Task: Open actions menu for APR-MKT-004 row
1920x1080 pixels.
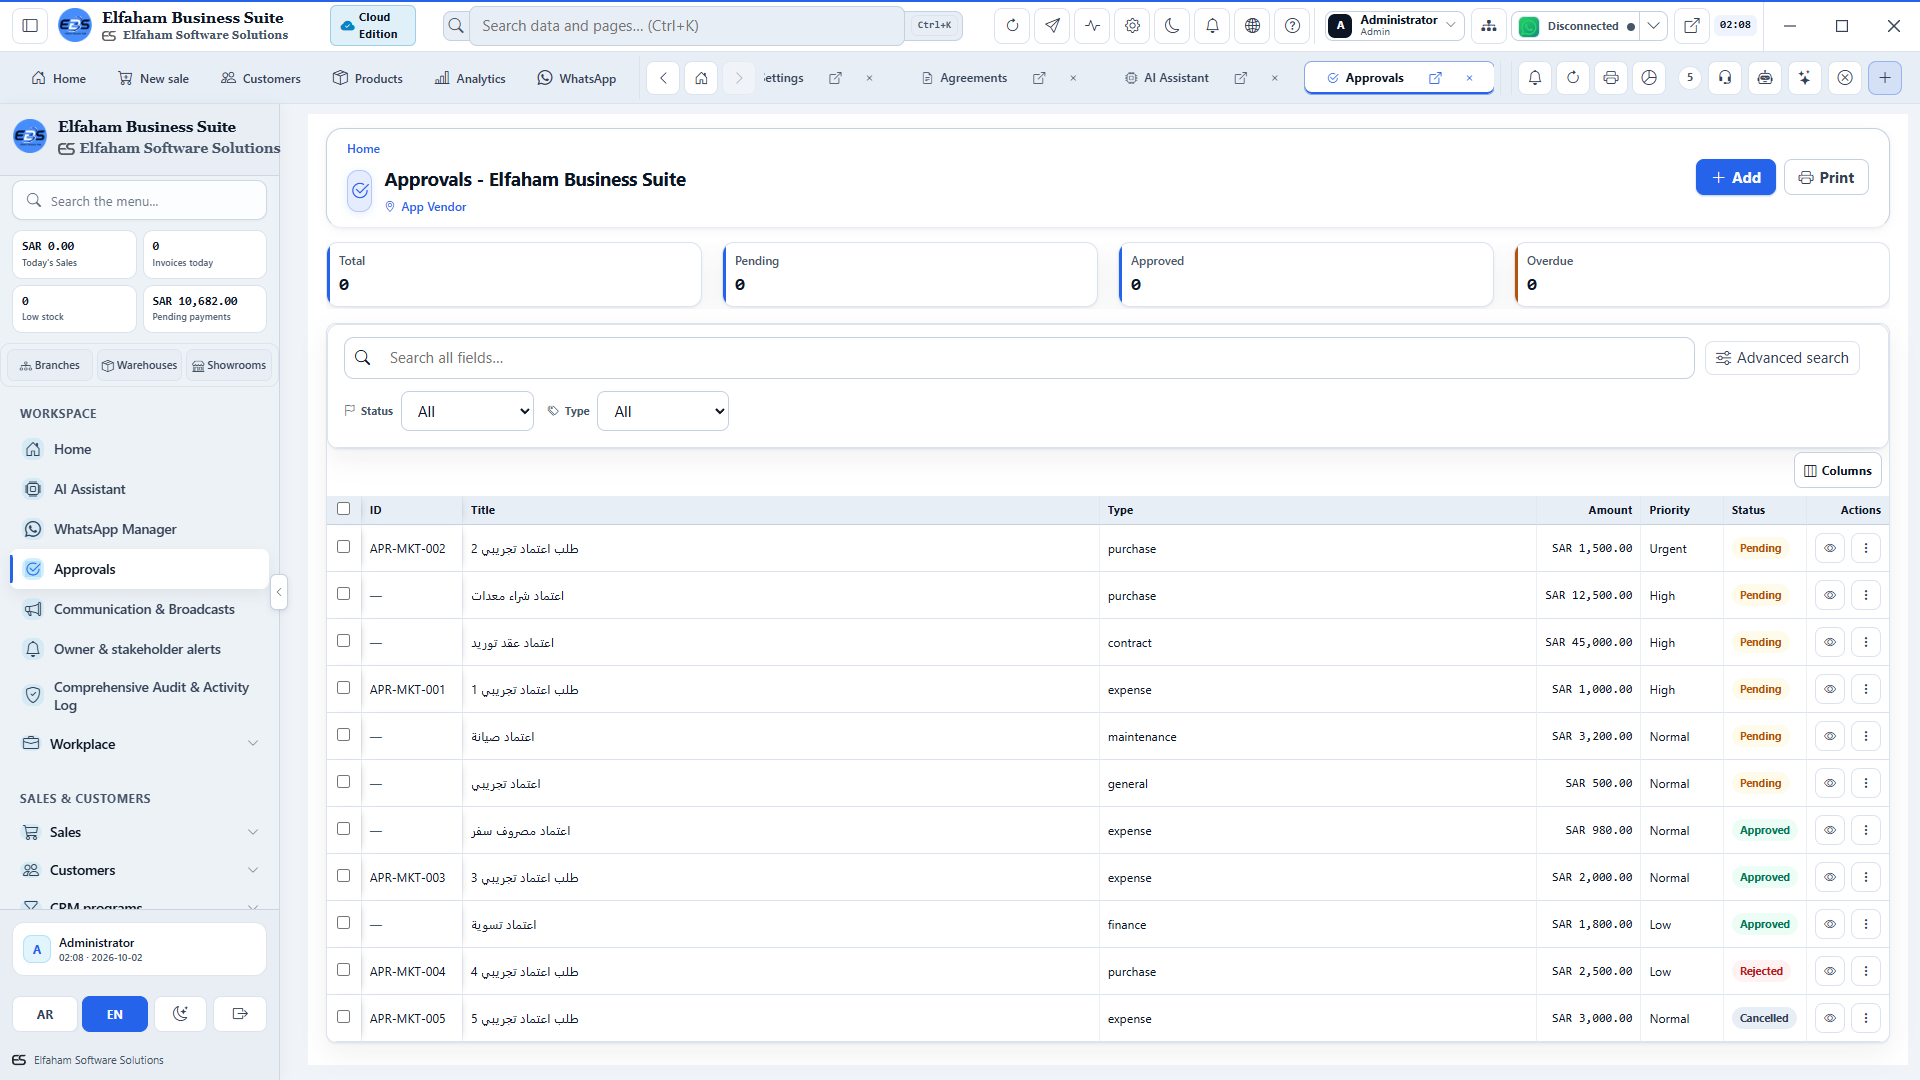Action: (1865, 971)
